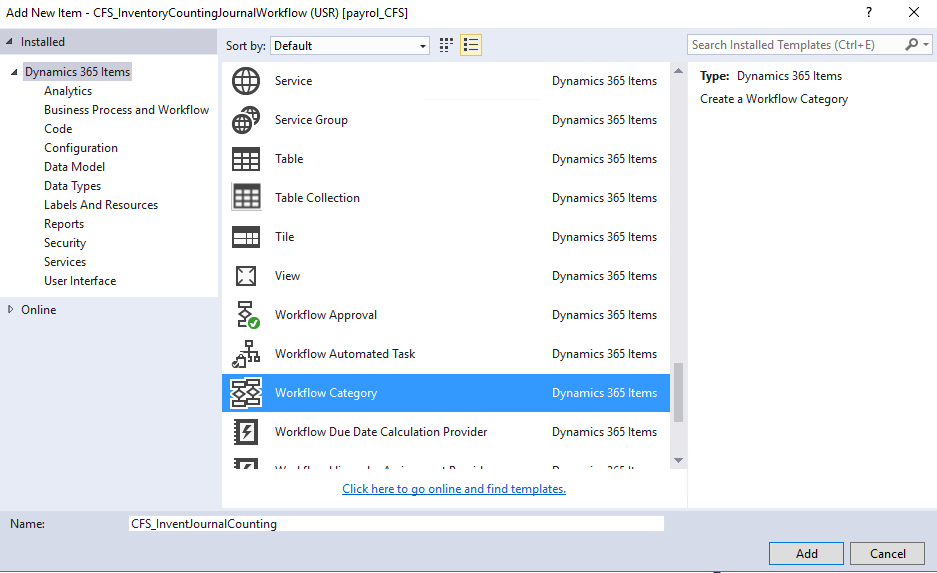Collapse the Dynamics 365 Items node
The width and height of the screenshot is (937, 573).
14,72
